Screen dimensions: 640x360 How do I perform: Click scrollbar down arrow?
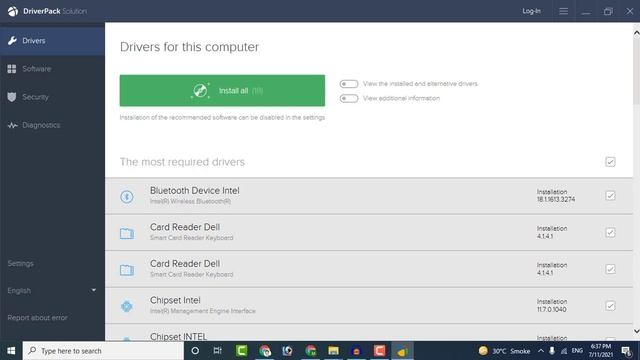click(636, 331)
